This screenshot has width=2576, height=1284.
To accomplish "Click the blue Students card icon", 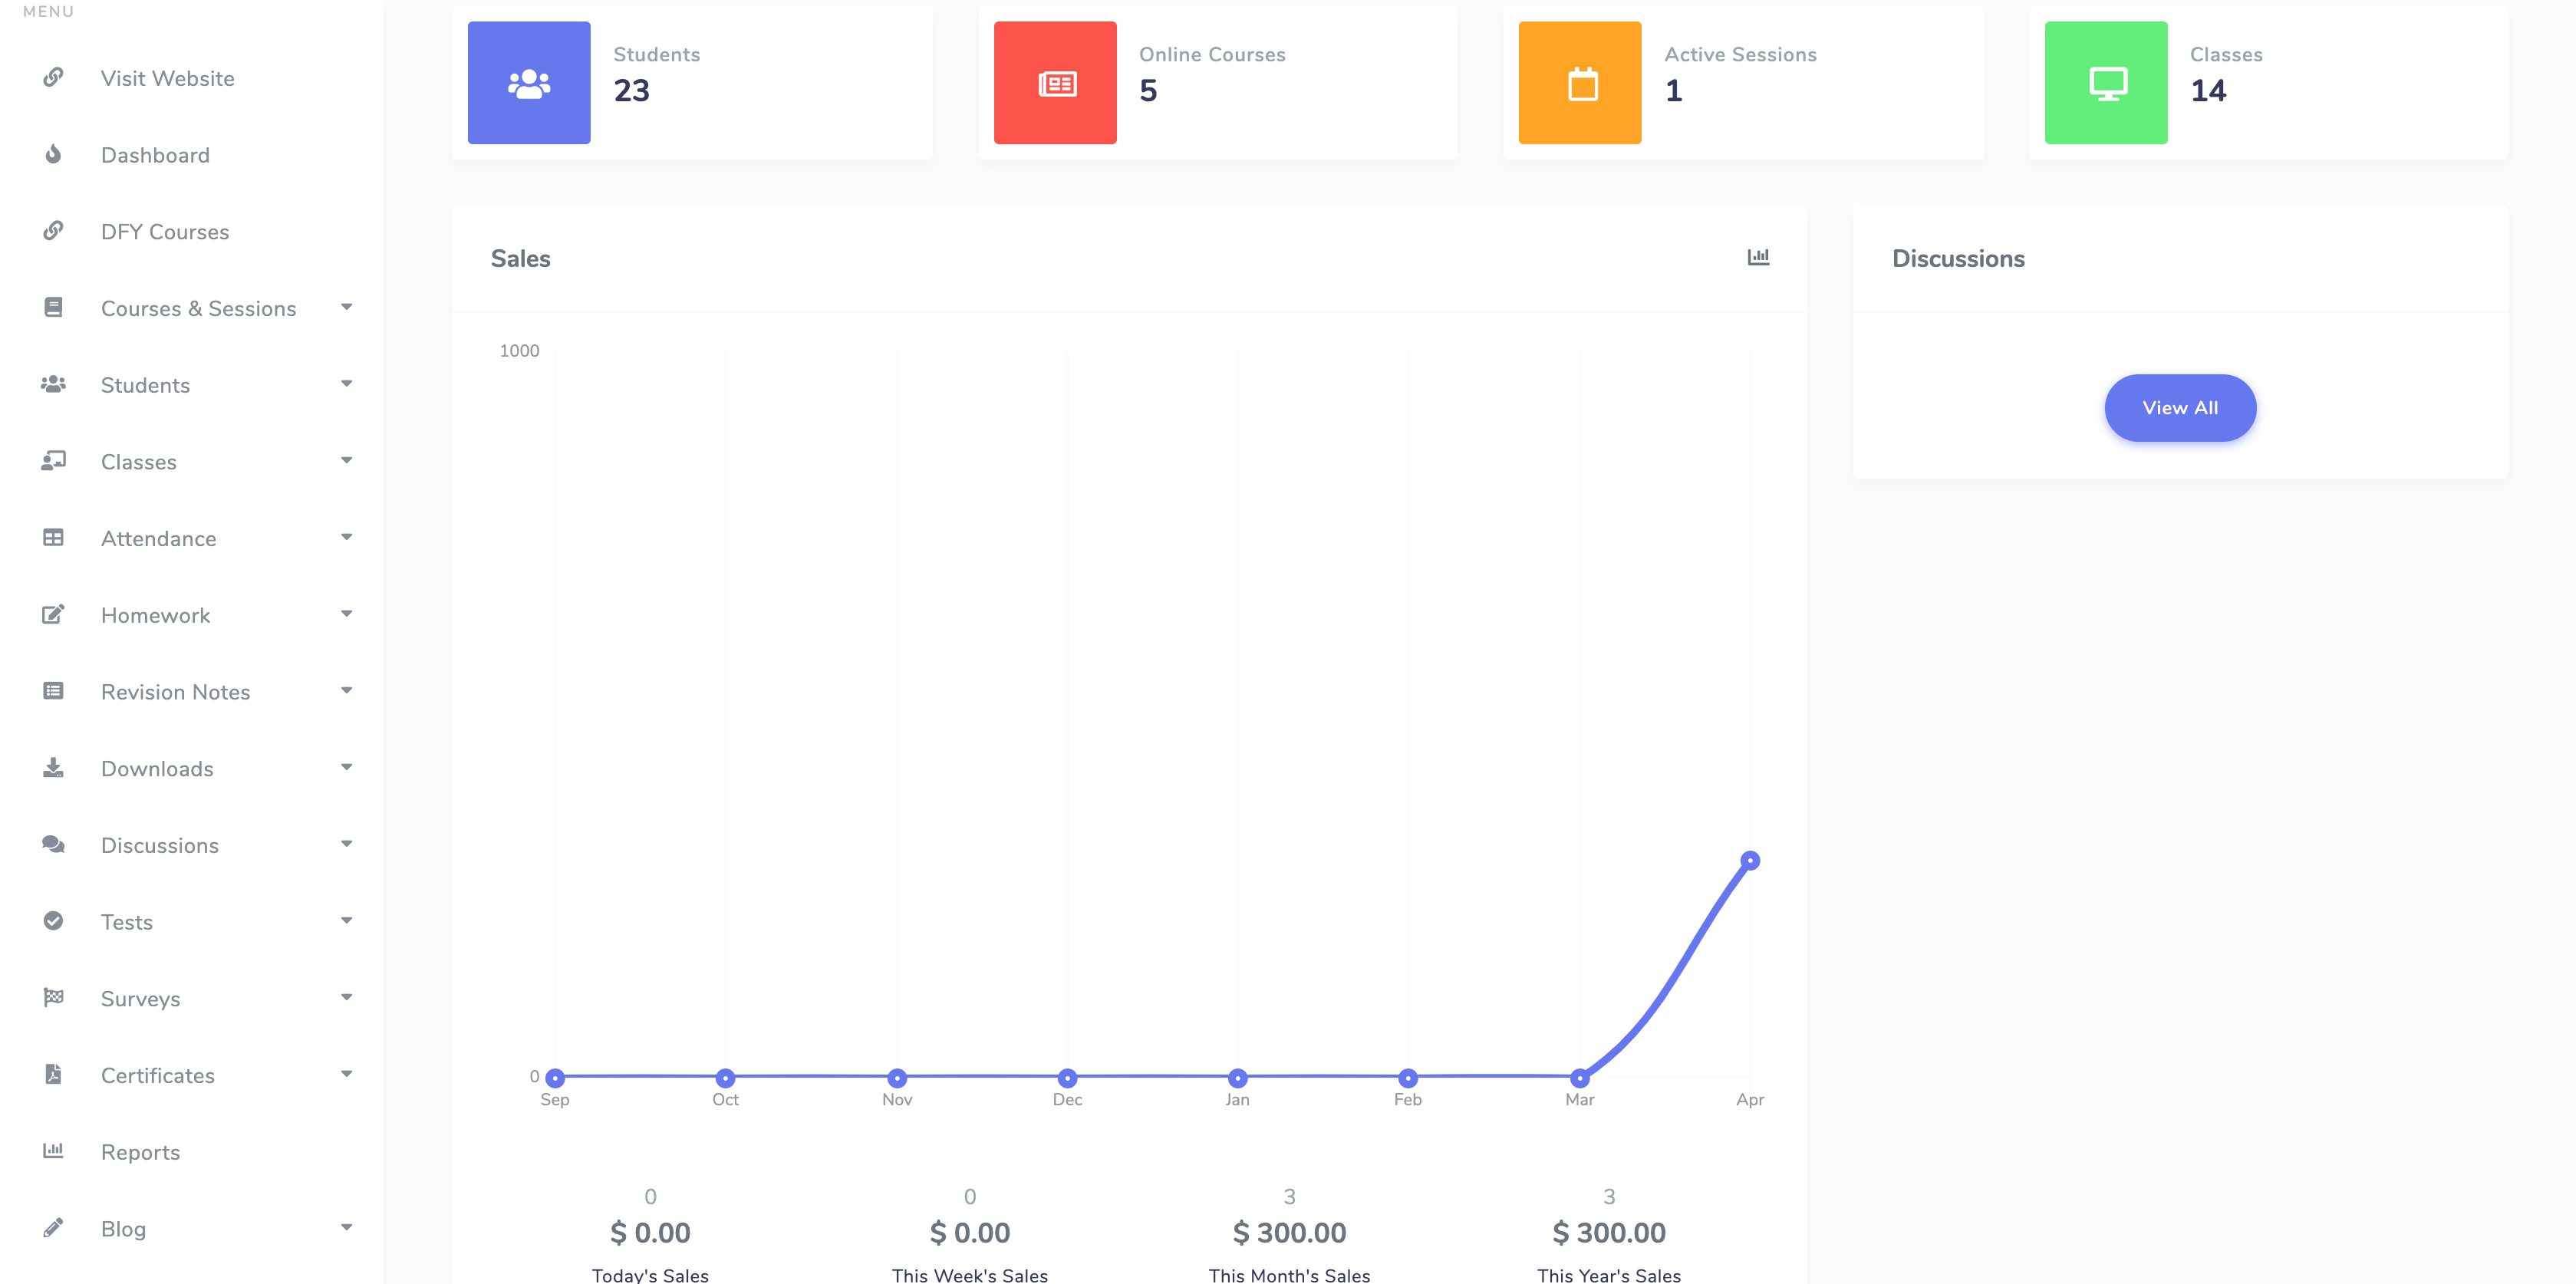I will point(529,83).
